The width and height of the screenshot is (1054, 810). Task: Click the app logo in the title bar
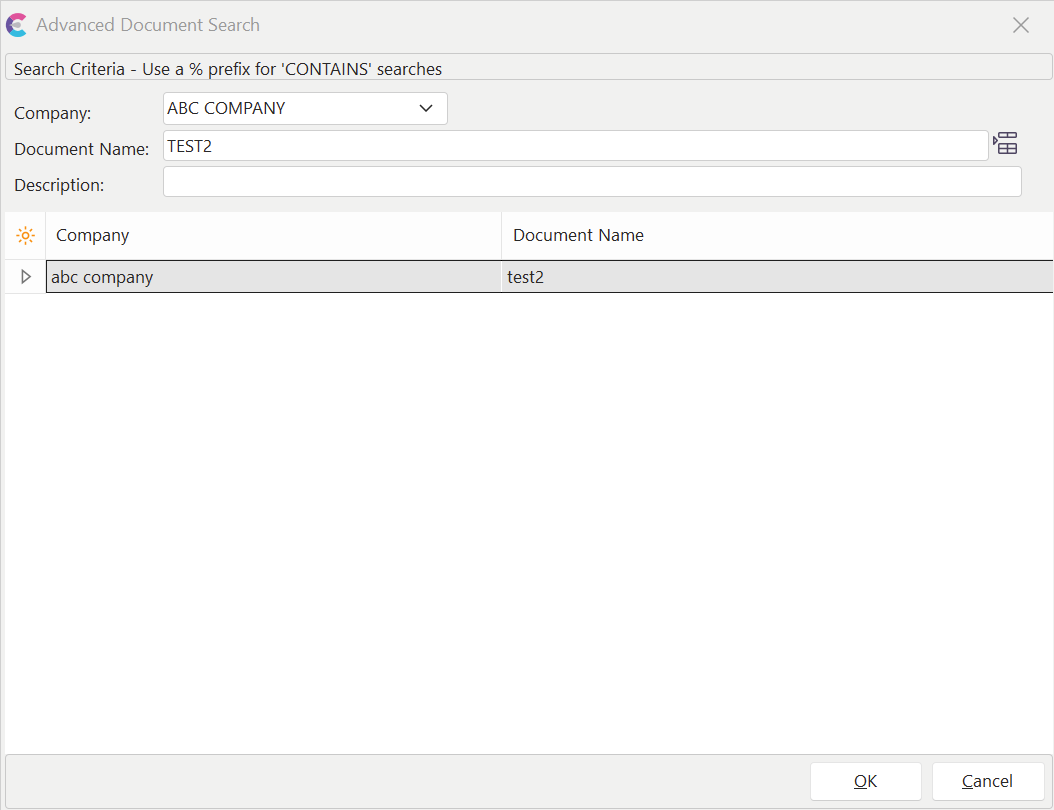[x=17, y=25]
